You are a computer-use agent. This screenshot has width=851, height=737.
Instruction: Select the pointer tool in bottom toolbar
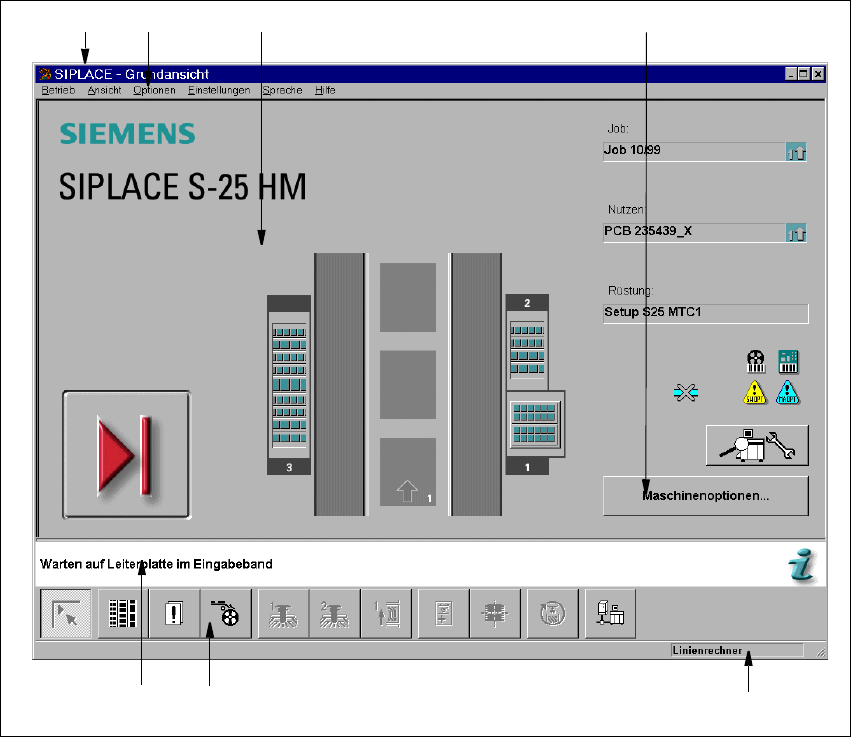pyautogui.click(x=66, y=614)
